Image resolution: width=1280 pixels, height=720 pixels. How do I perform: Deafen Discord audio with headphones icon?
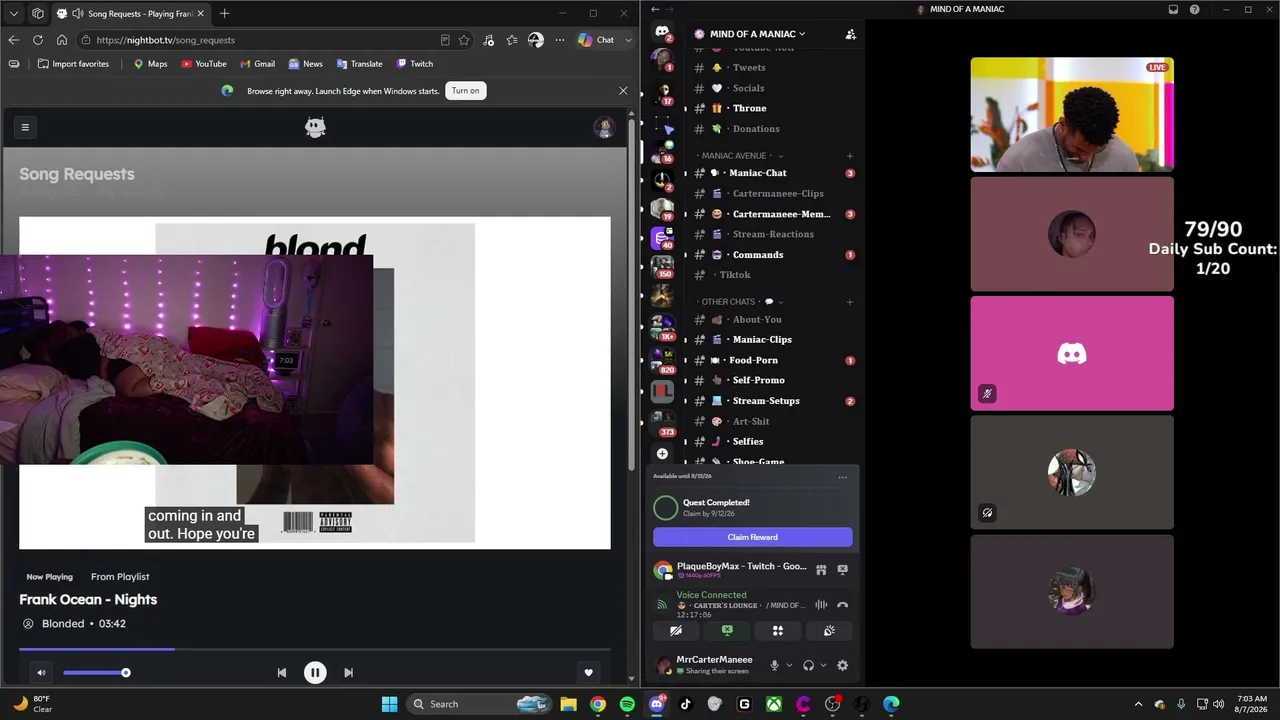808,665
